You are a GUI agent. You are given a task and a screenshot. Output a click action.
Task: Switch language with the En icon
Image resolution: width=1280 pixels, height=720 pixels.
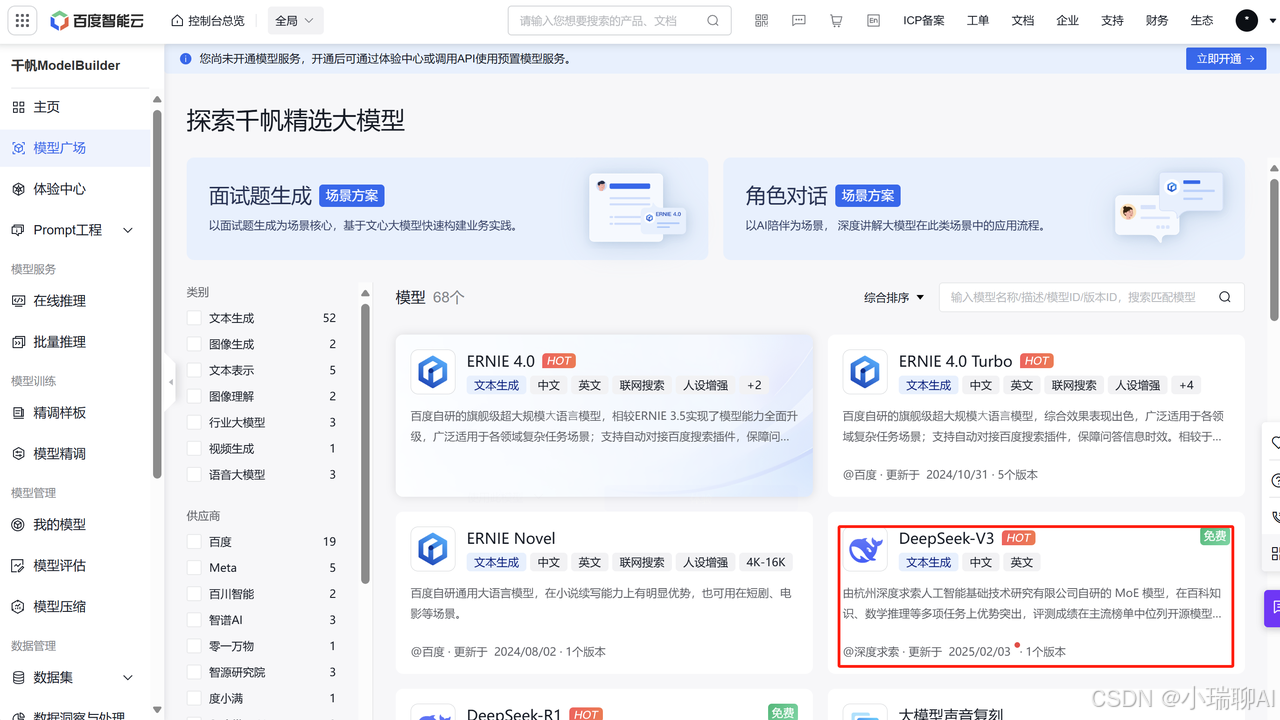pos(873,20)
